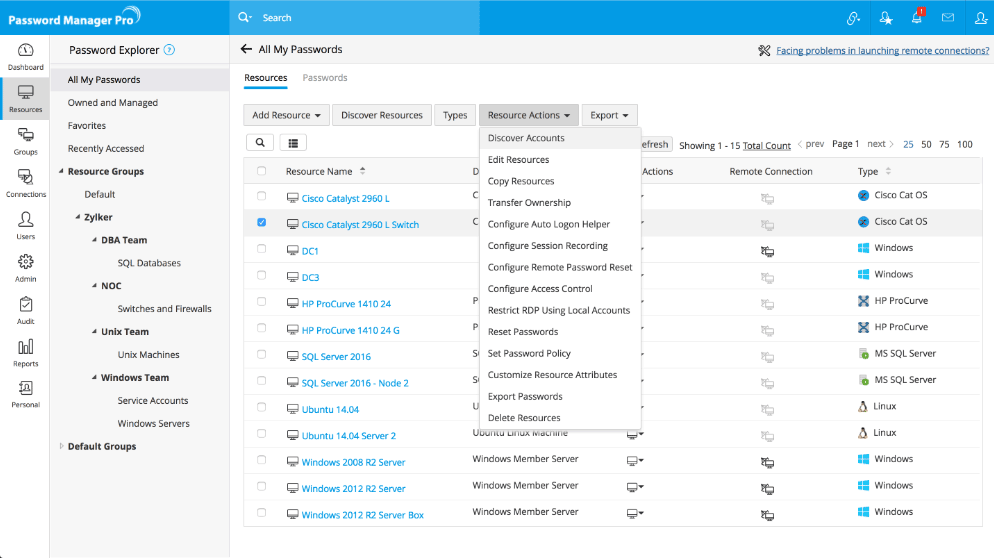Open the Add Resource dropdown
994x558 pixels.
tap(286, 115)
